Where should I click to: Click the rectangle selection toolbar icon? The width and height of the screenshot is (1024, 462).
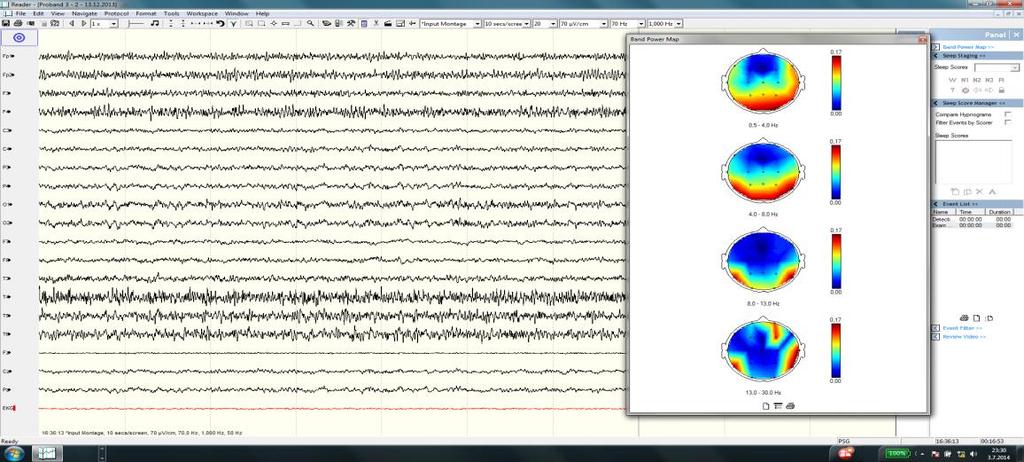(261, 24)
